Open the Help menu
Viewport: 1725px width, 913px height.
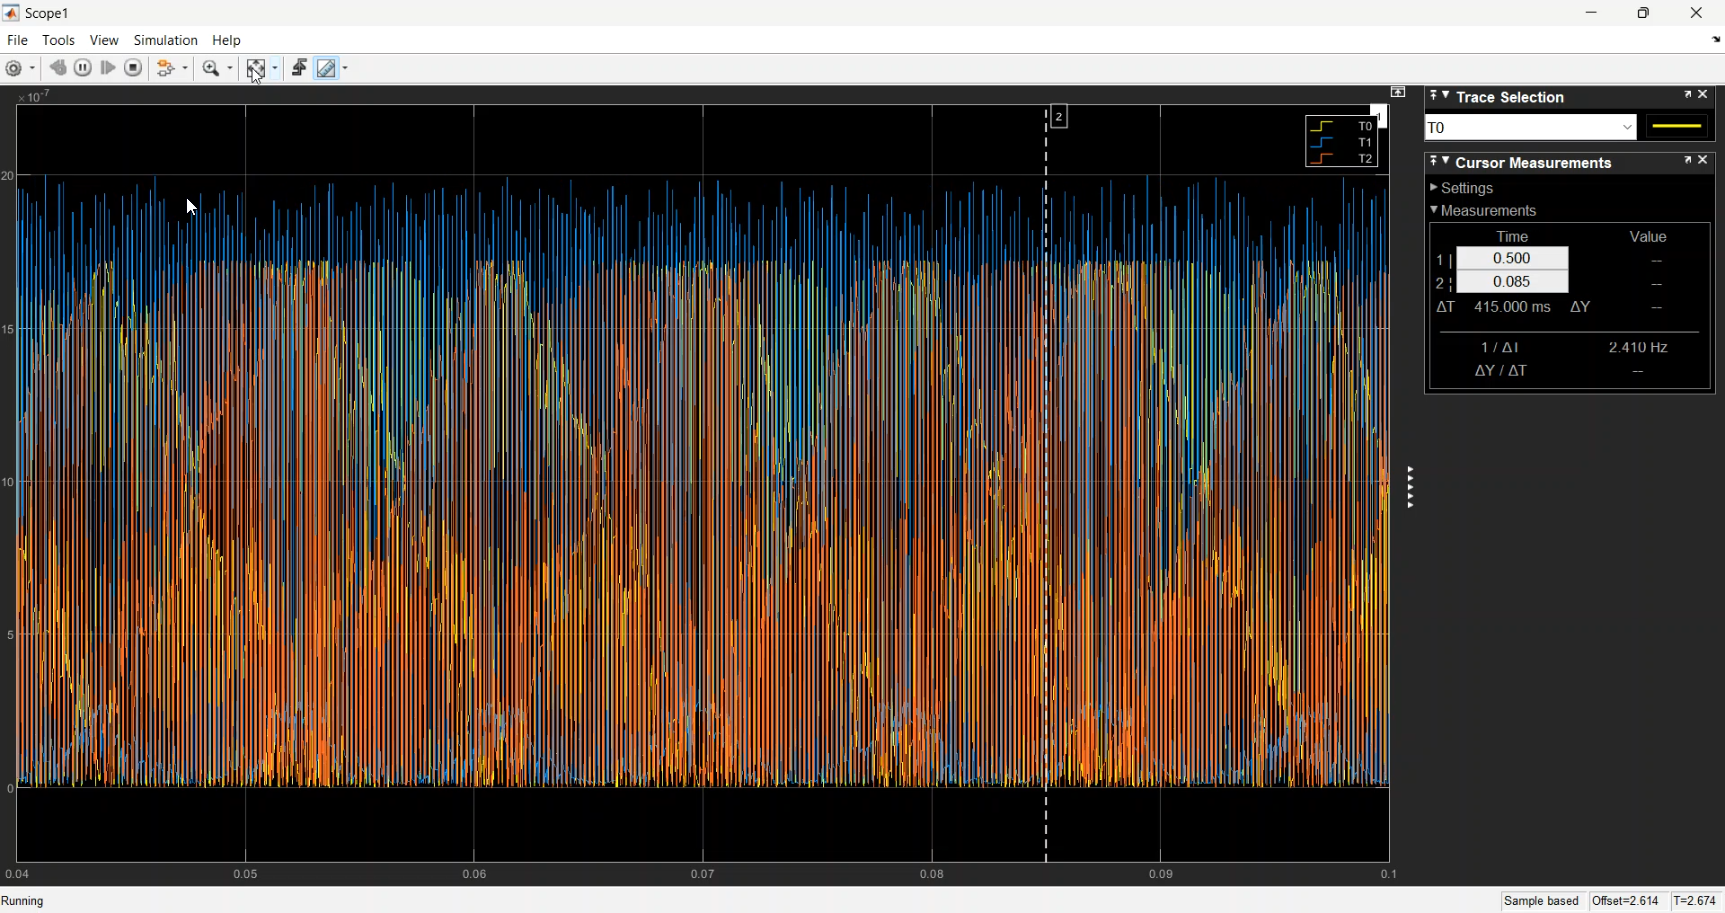(x=227, y=41)
